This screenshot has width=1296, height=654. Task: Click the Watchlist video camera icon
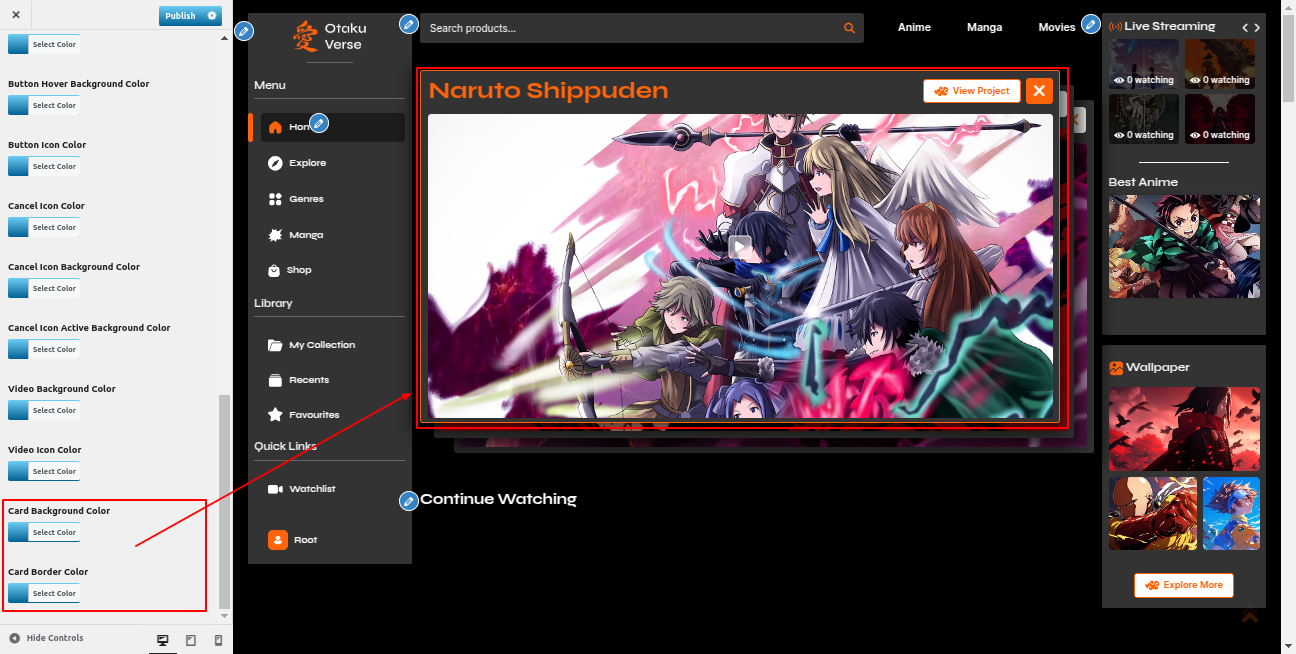pyautogui.click(x=275, y=489)
